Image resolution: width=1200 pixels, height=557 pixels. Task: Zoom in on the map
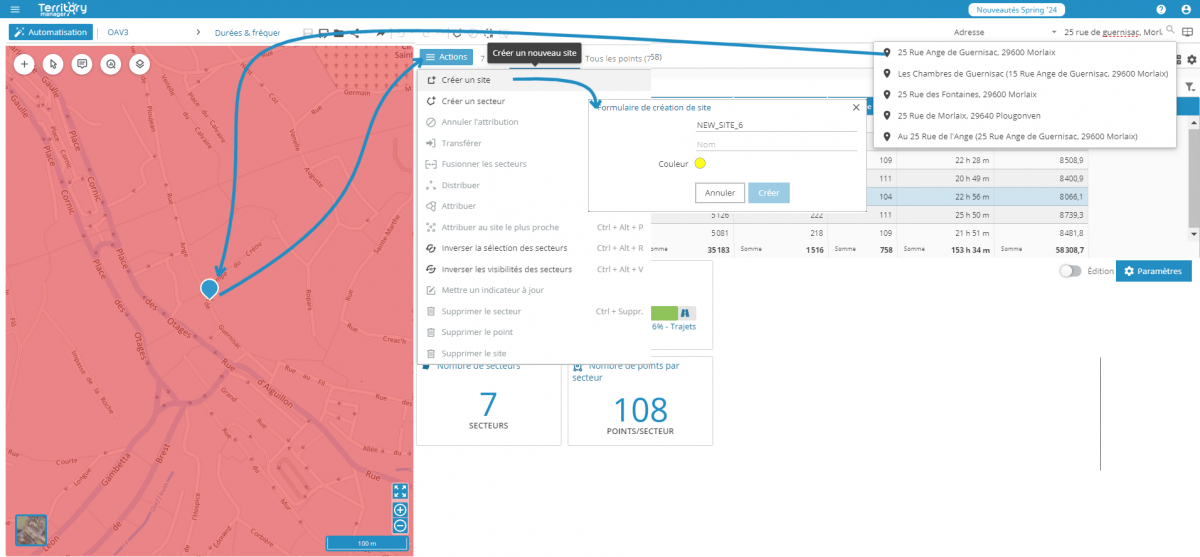click(400, 510)
